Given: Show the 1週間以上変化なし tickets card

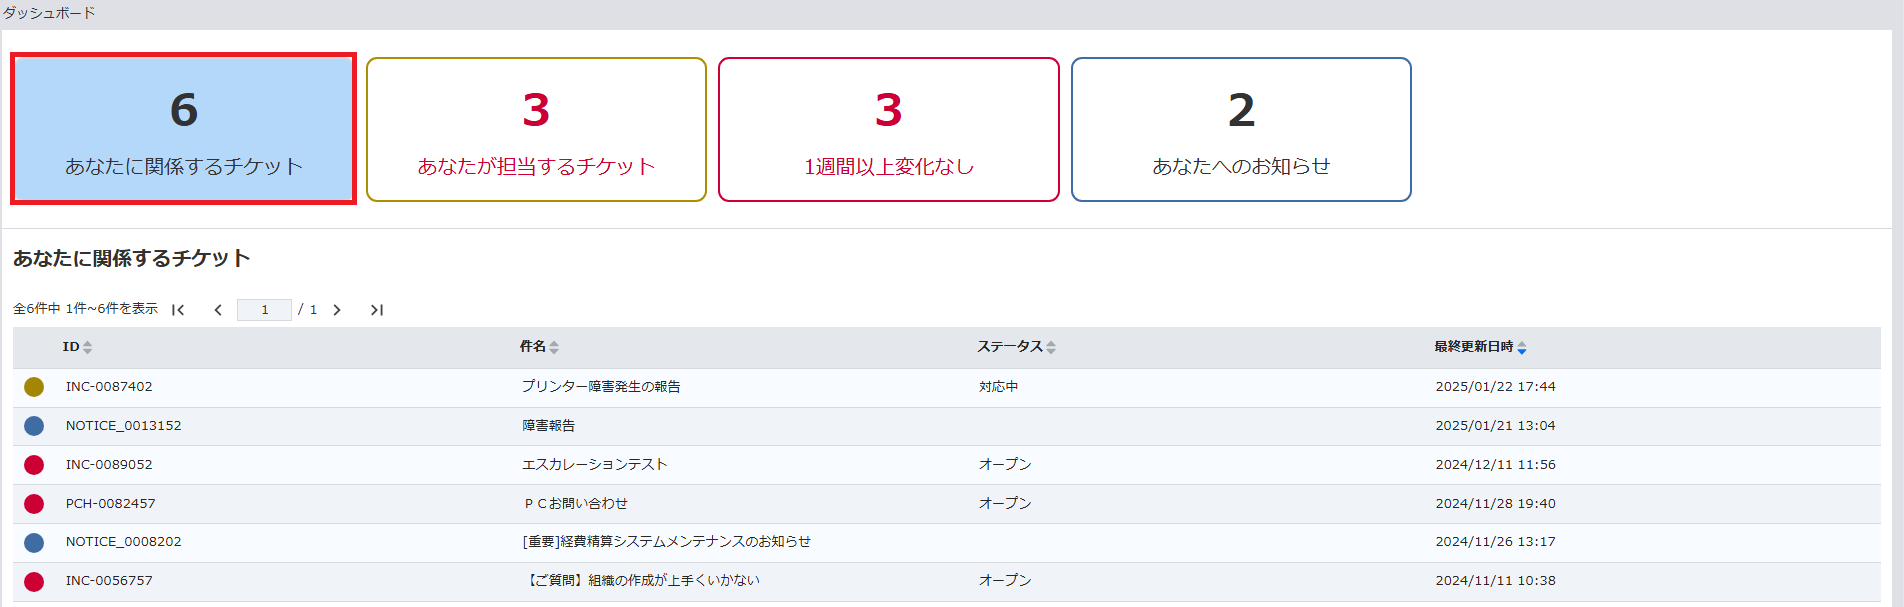Looking at the screenshot, I should click(x=888, y=129).
